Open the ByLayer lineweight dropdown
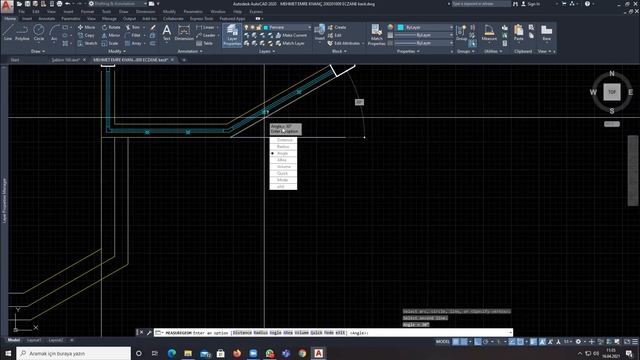This screenshot has height=360, width=640. (424, 36)
